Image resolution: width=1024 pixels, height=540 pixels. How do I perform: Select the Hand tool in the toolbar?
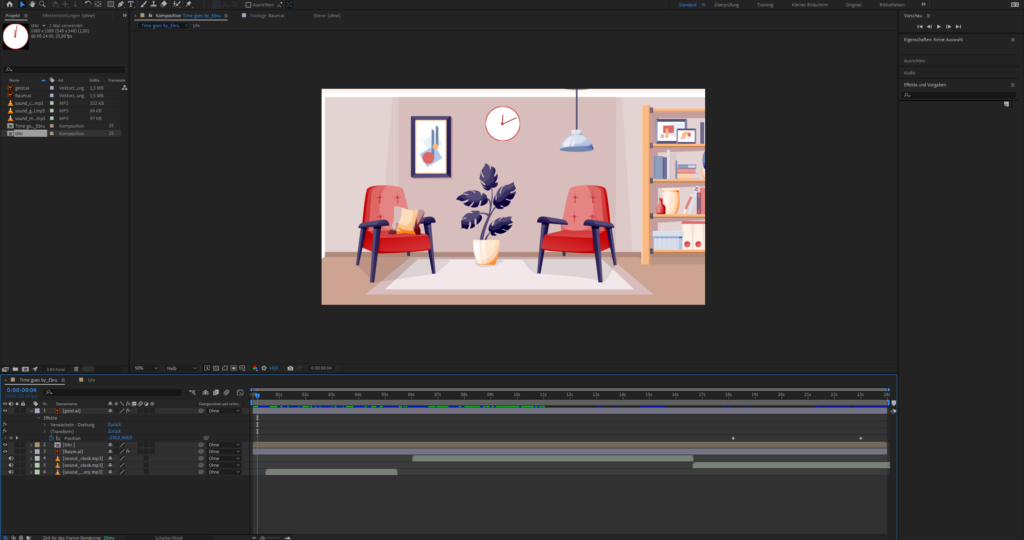tap(31, 4)
